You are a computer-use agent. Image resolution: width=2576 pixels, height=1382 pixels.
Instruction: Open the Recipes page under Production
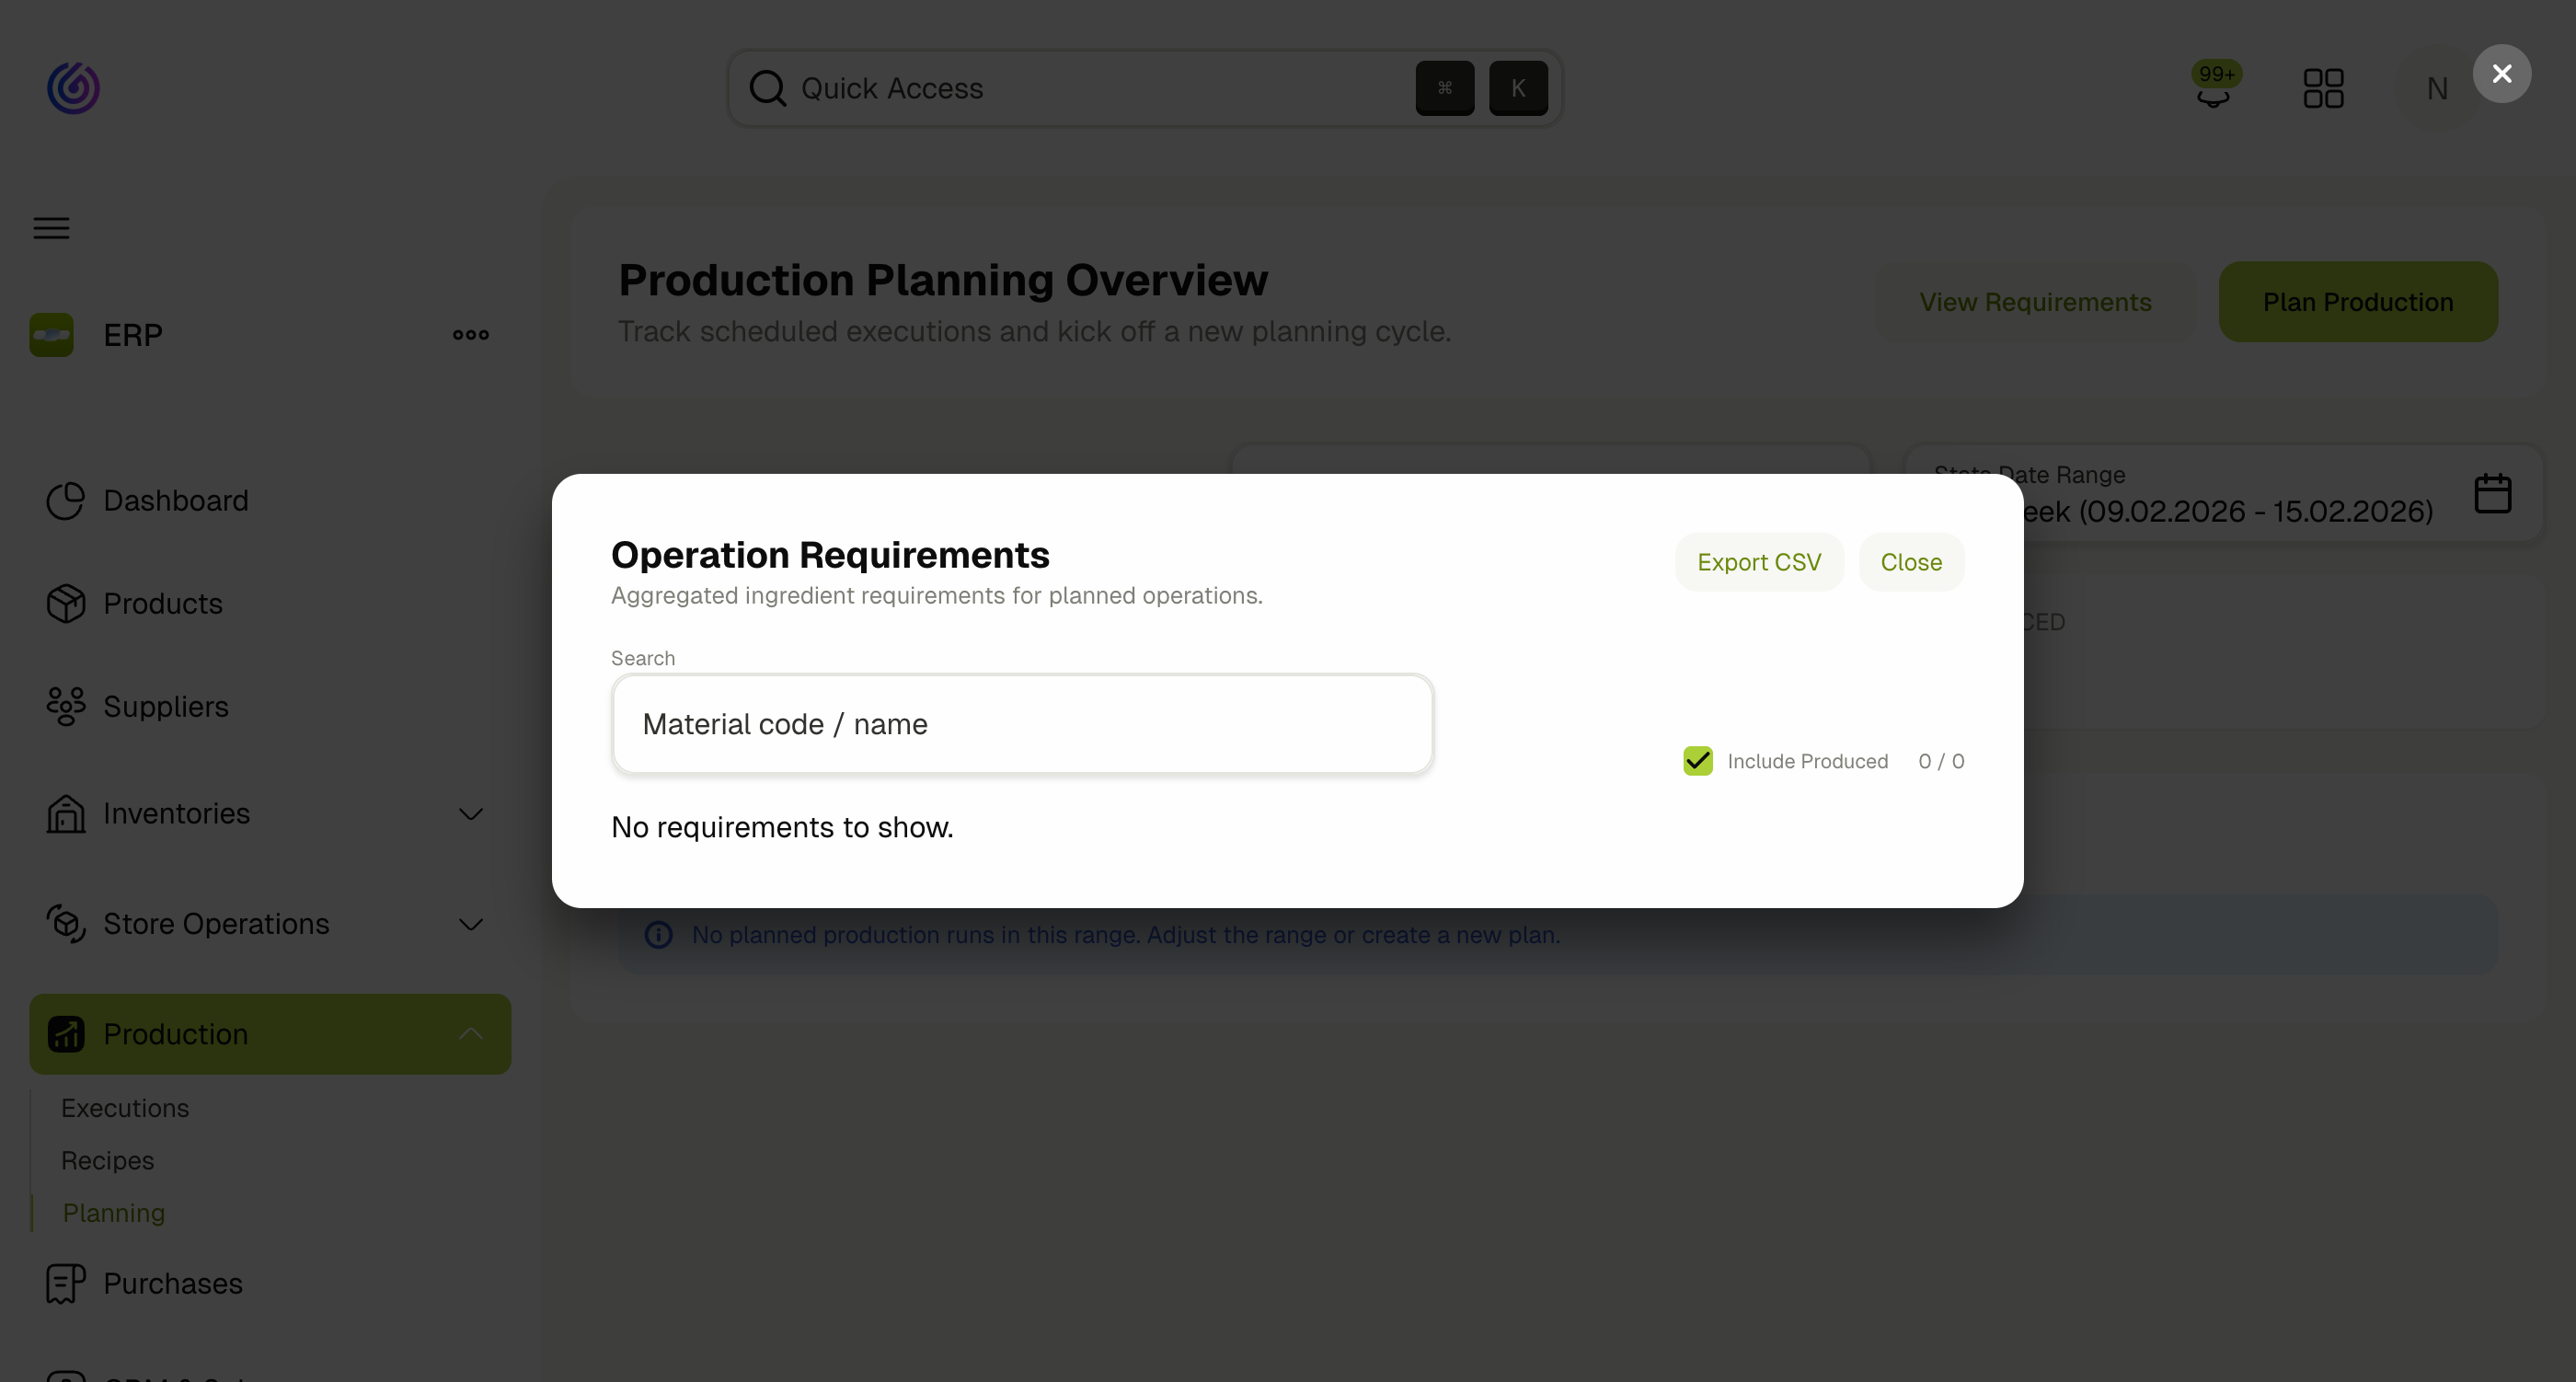point(107,1160)
